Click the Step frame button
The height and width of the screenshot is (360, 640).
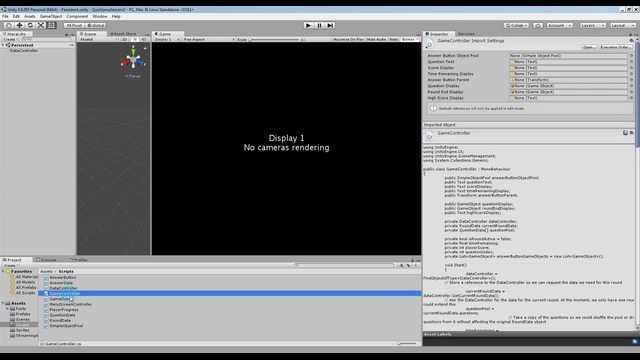click(x=330, y=25)
